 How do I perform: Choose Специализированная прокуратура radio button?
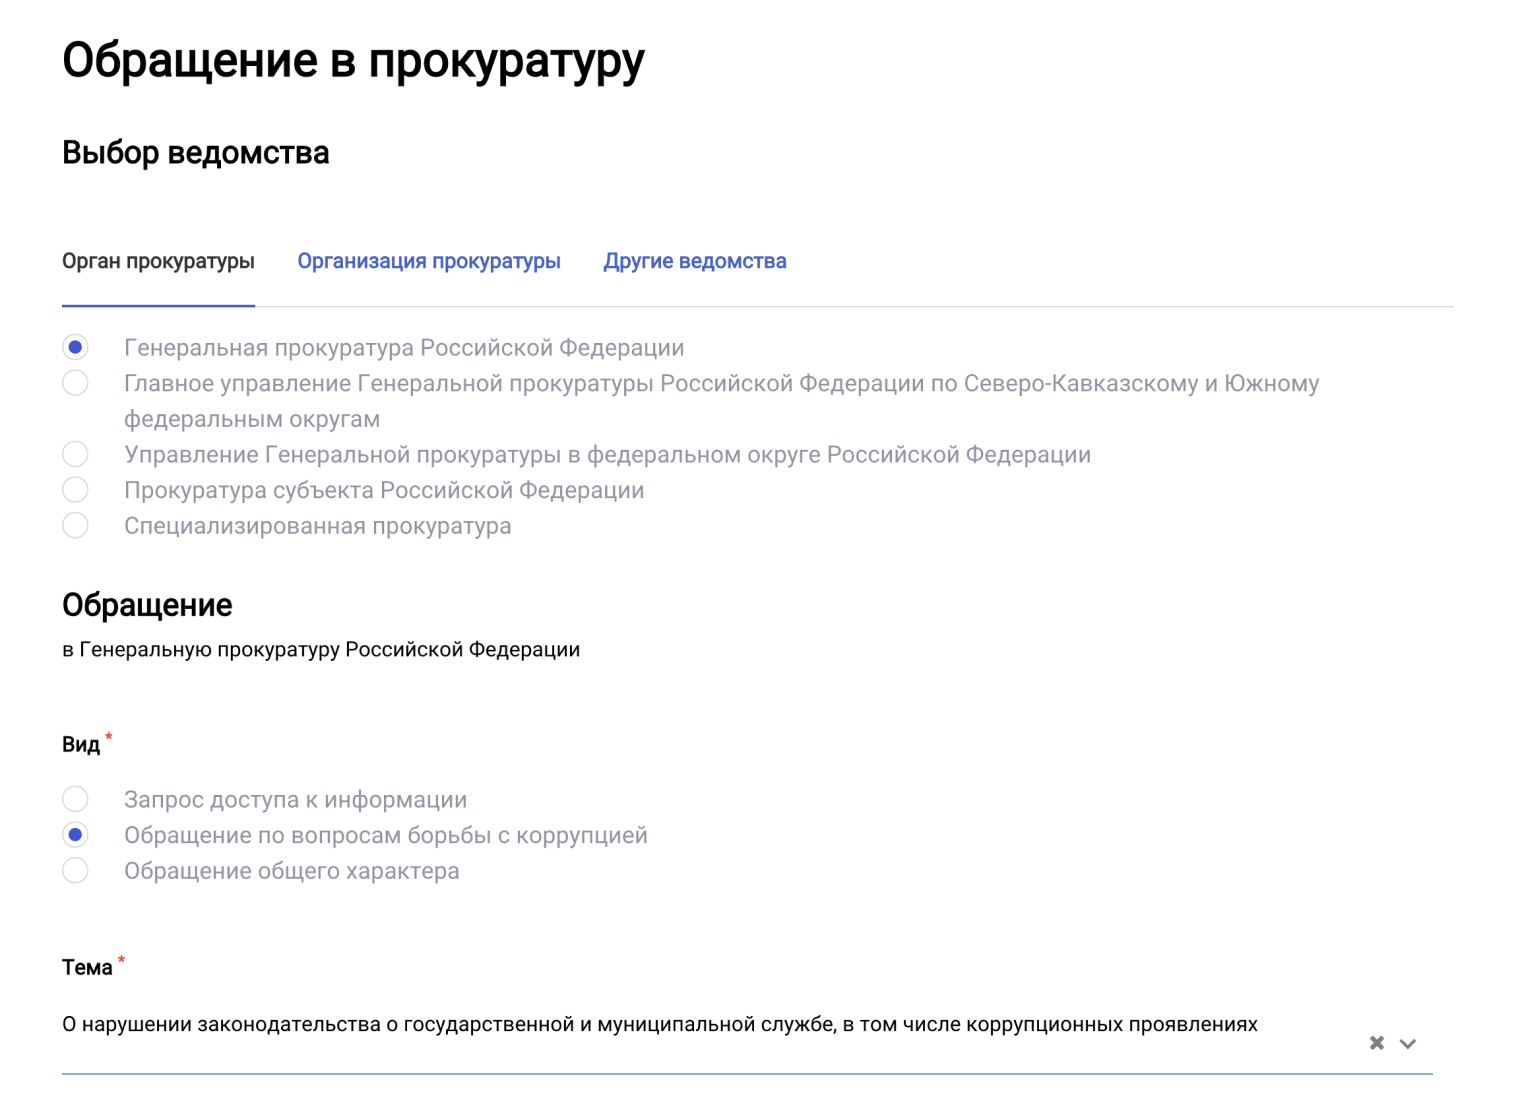[x=75, y=525]
